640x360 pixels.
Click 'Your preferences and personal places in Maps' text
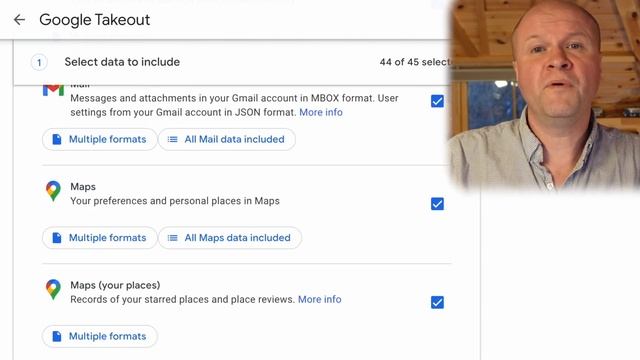pyautogui.click(x=175, y=201)
